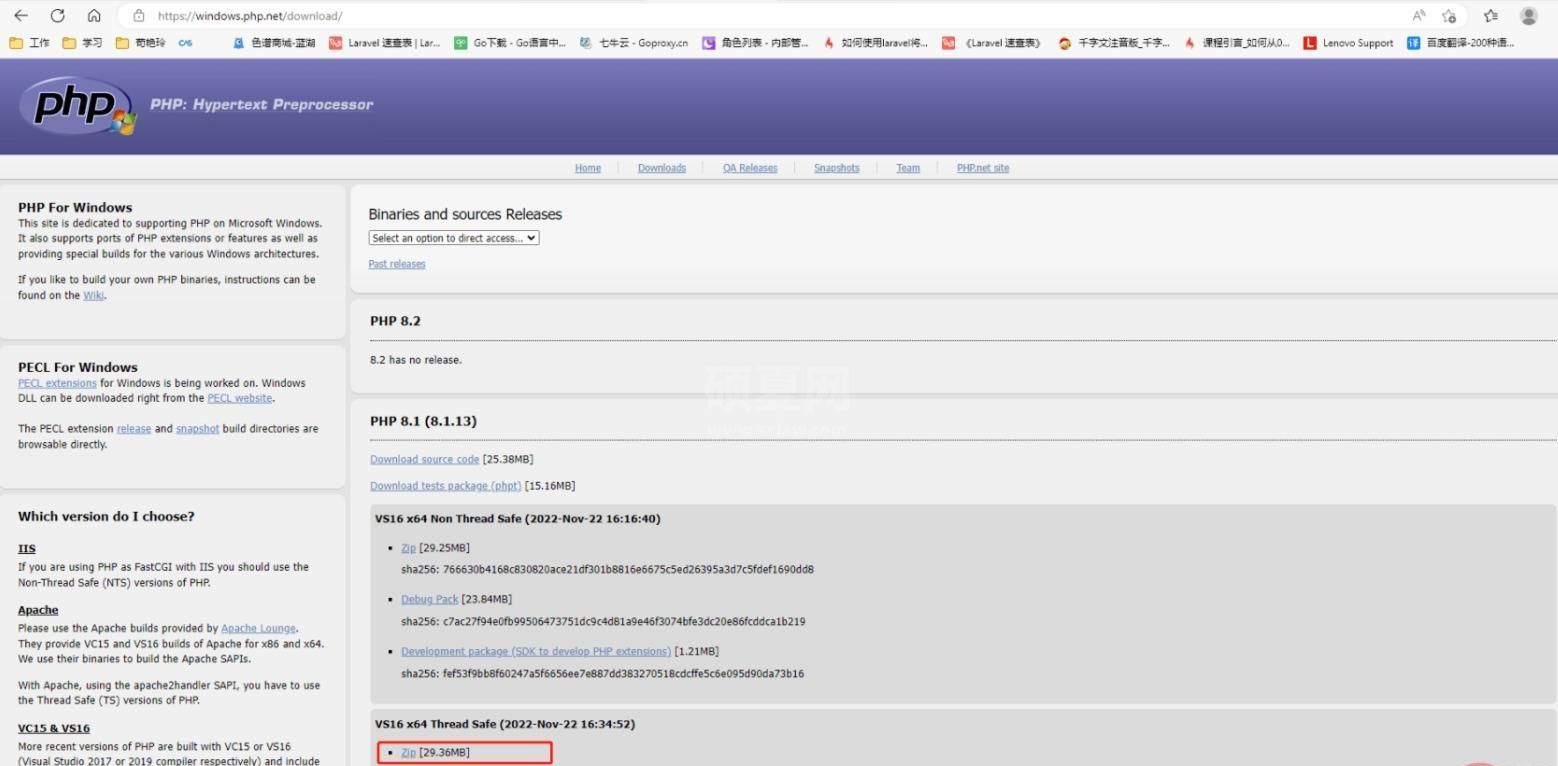Follow the Past releases link
Image resolution: width=1558 pixels, height=766 pixels.
coord(397,264)
